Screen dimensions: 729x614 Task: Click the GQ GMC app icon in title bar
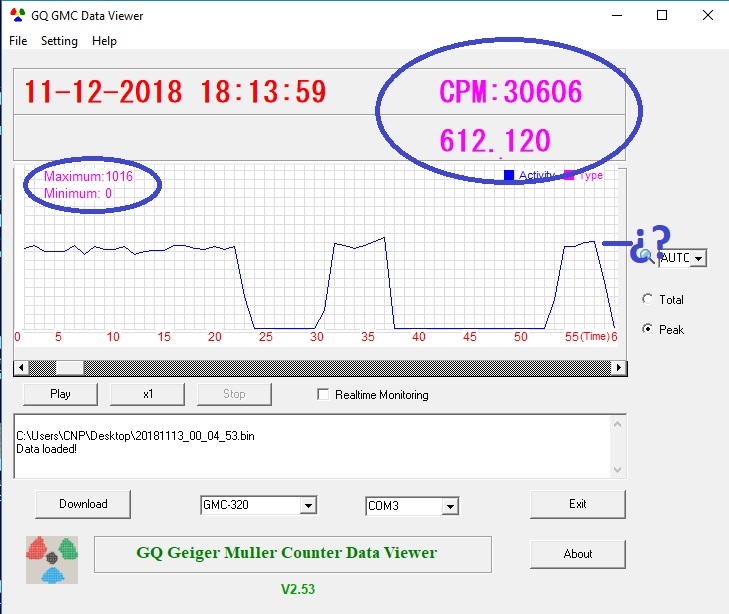[18, 15]
